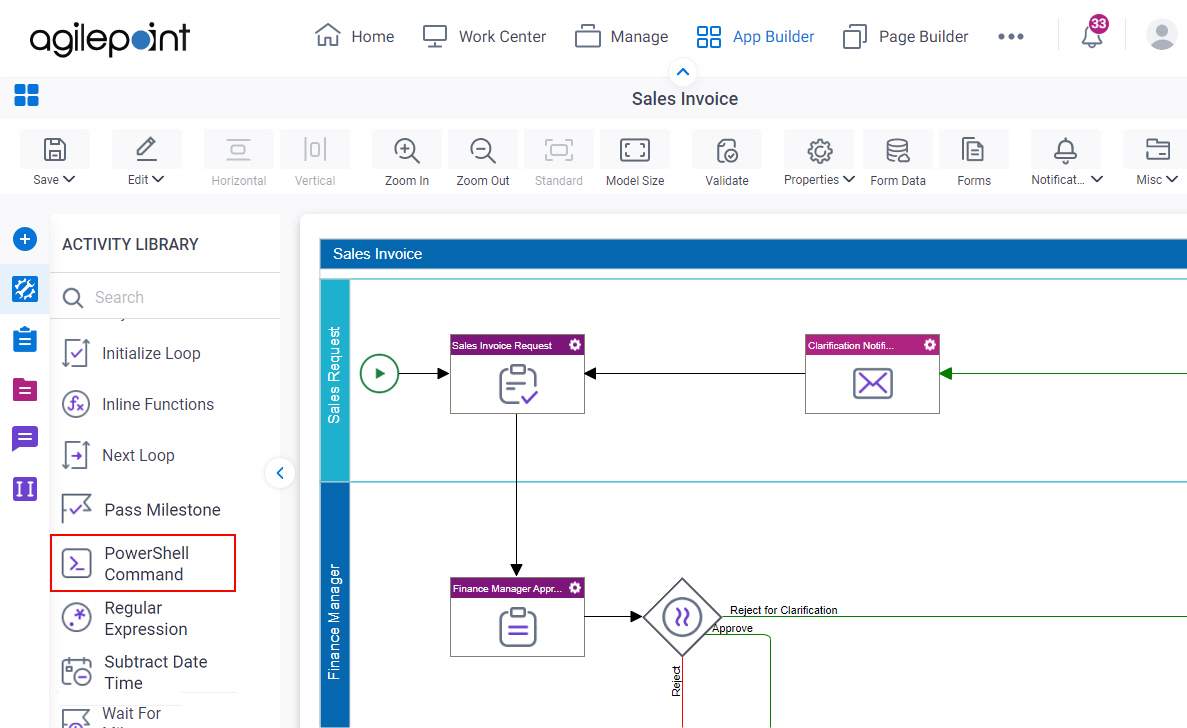Viewport: 1187px width, 728px height.
Task: Click the Horizontal align tool
Action: (x=238, y=158)
